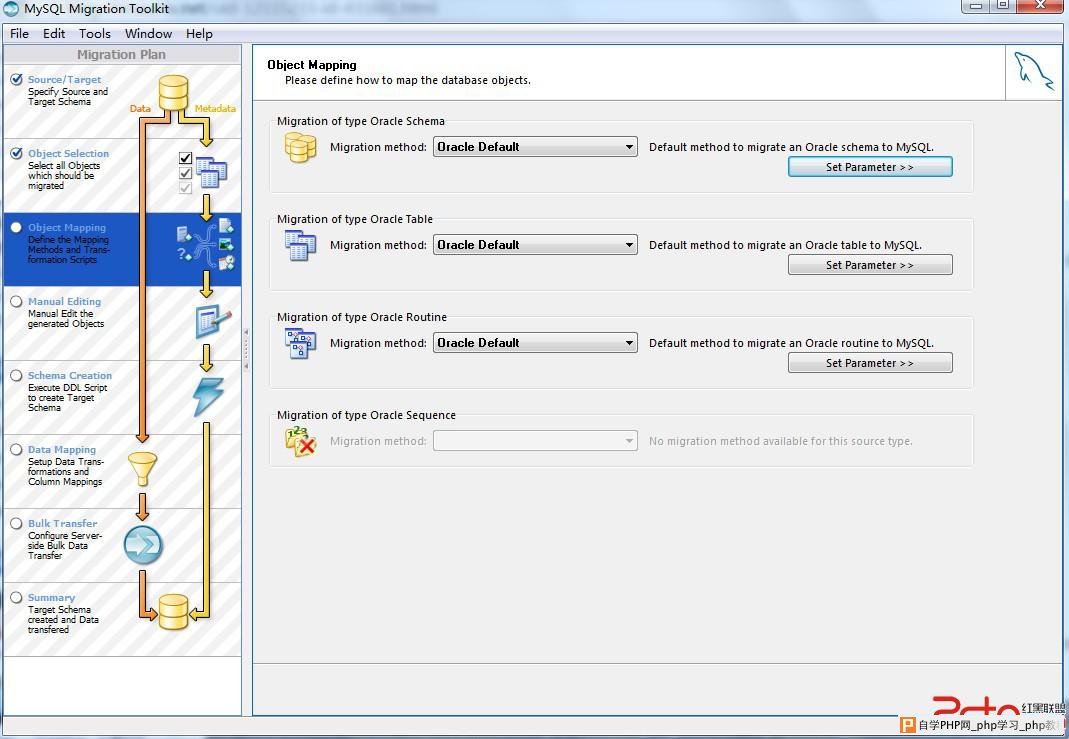Click the 'Object Mapping' page heading

[312, 65]
